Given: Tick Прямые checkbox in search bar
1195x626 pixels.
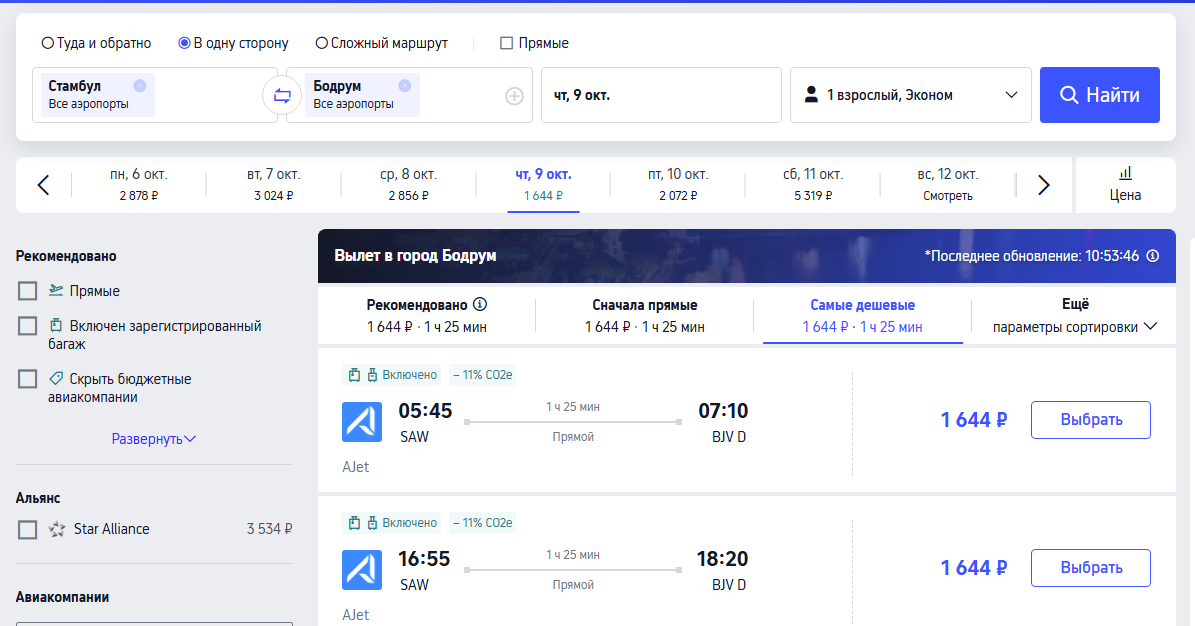Looking at the screenshot, I should pyautogui.click(x=506, y=43).
